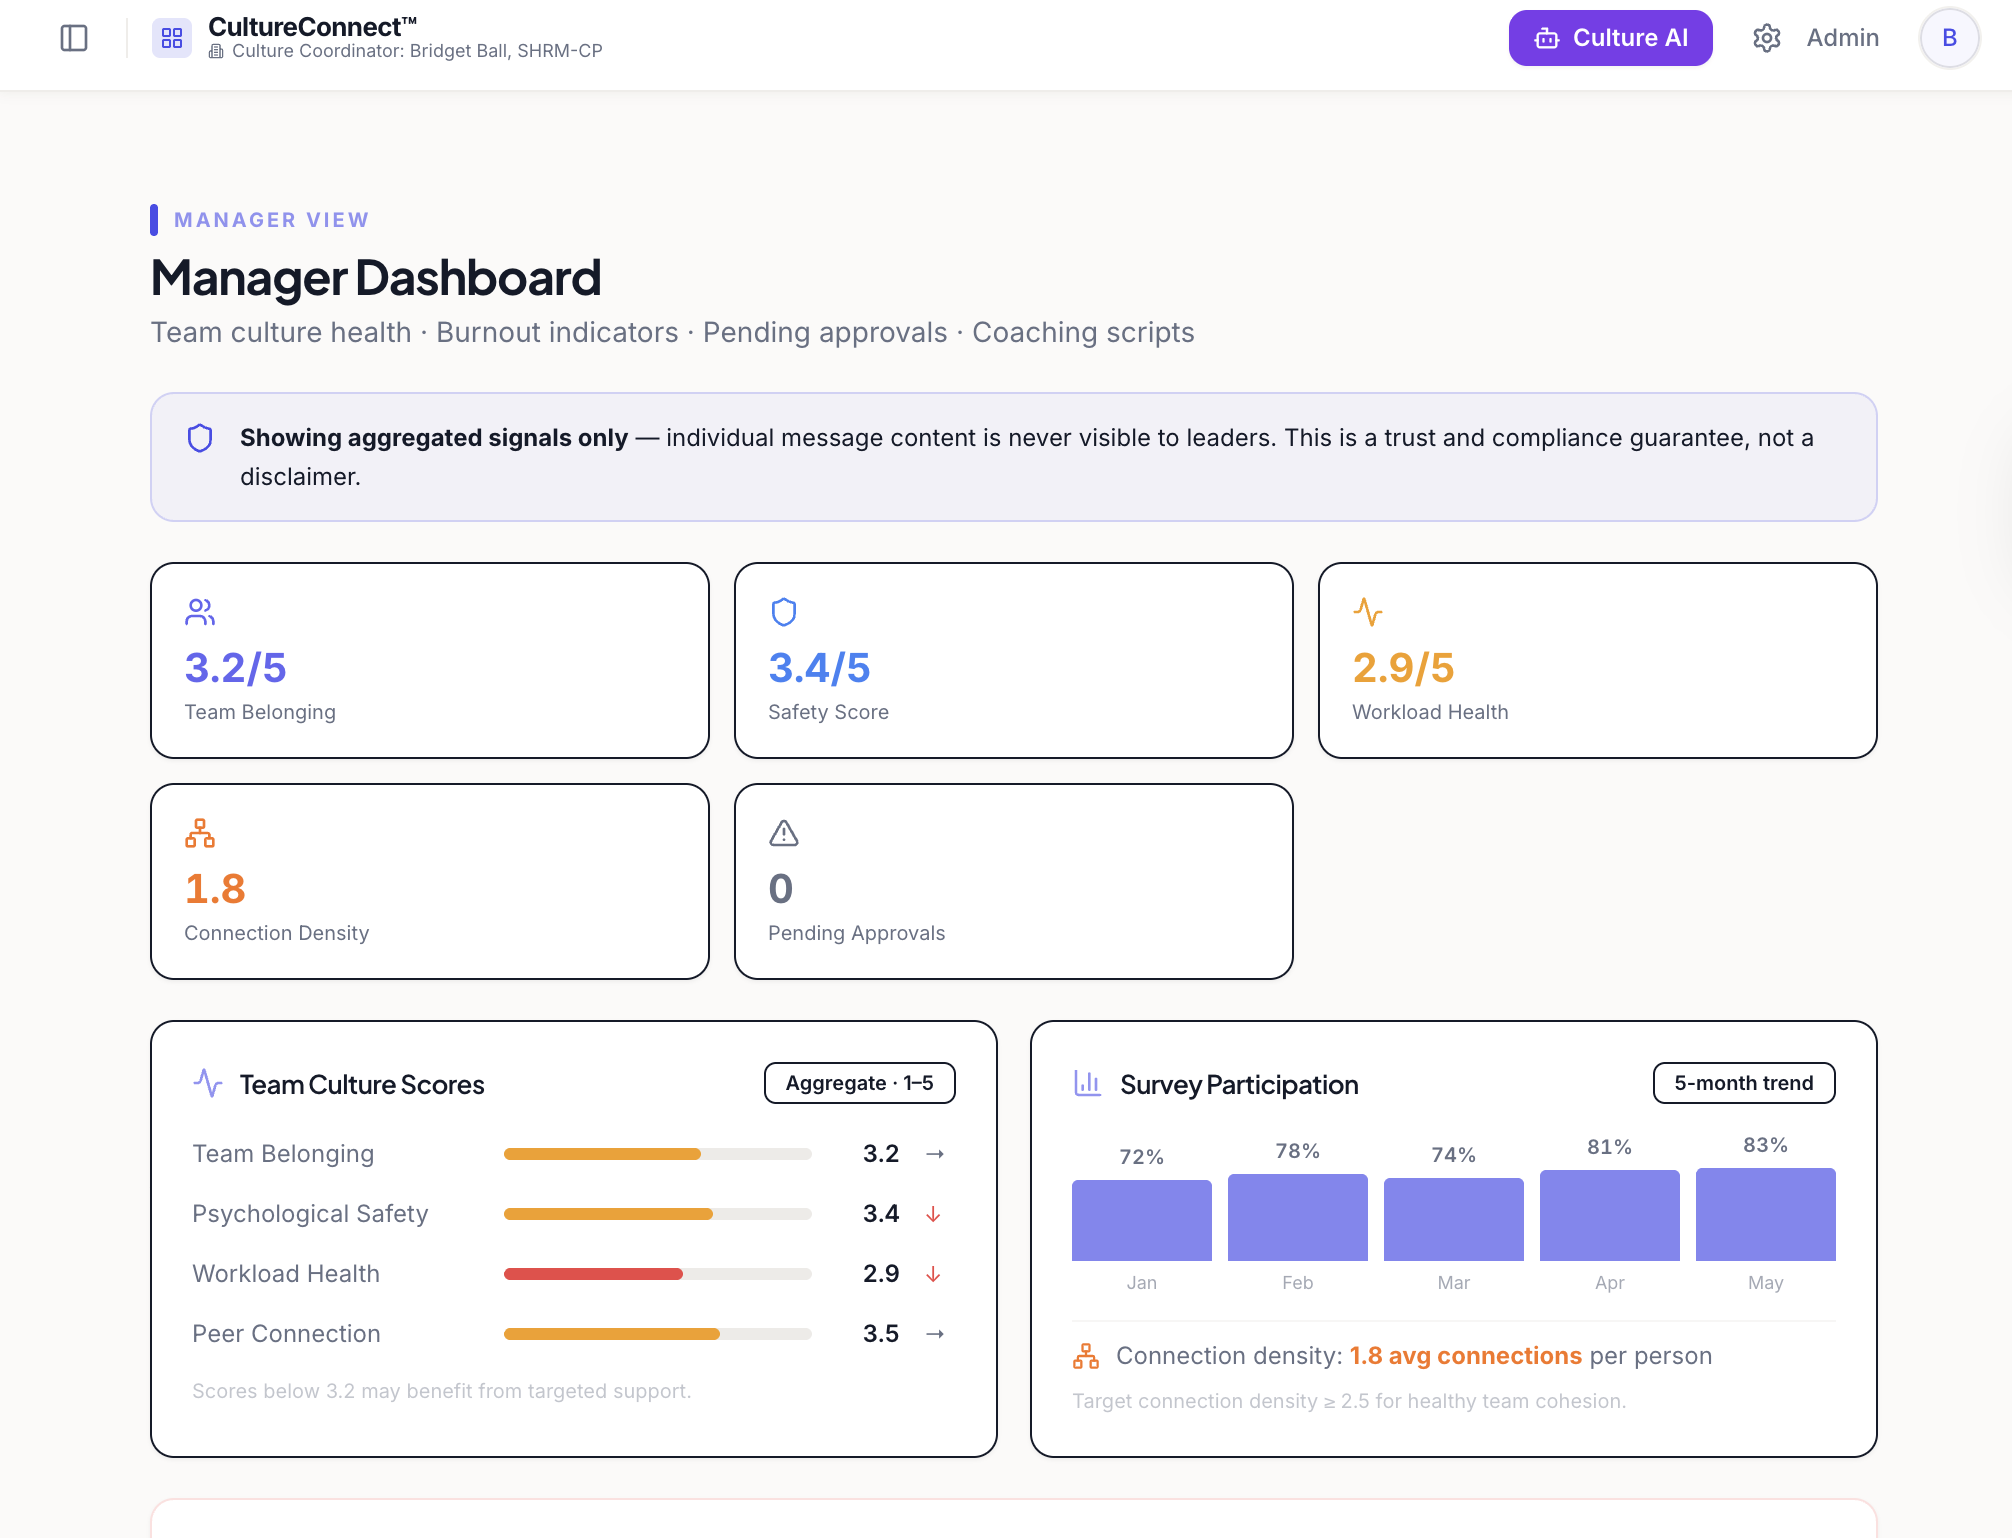The image size is (2012, 1538).
Task: Click the network icon beside Connection density text
Action: (1086, 1356)
